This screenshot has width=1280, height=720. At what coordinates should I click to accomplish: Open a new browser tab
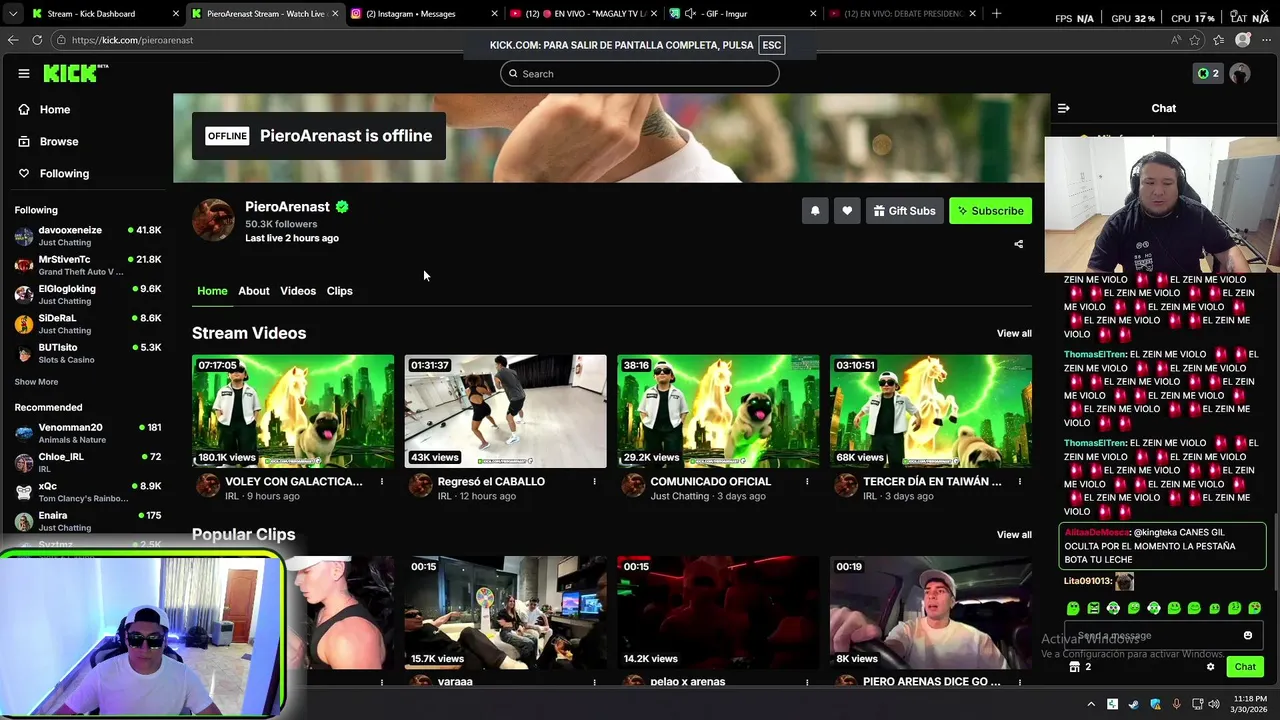996,14
